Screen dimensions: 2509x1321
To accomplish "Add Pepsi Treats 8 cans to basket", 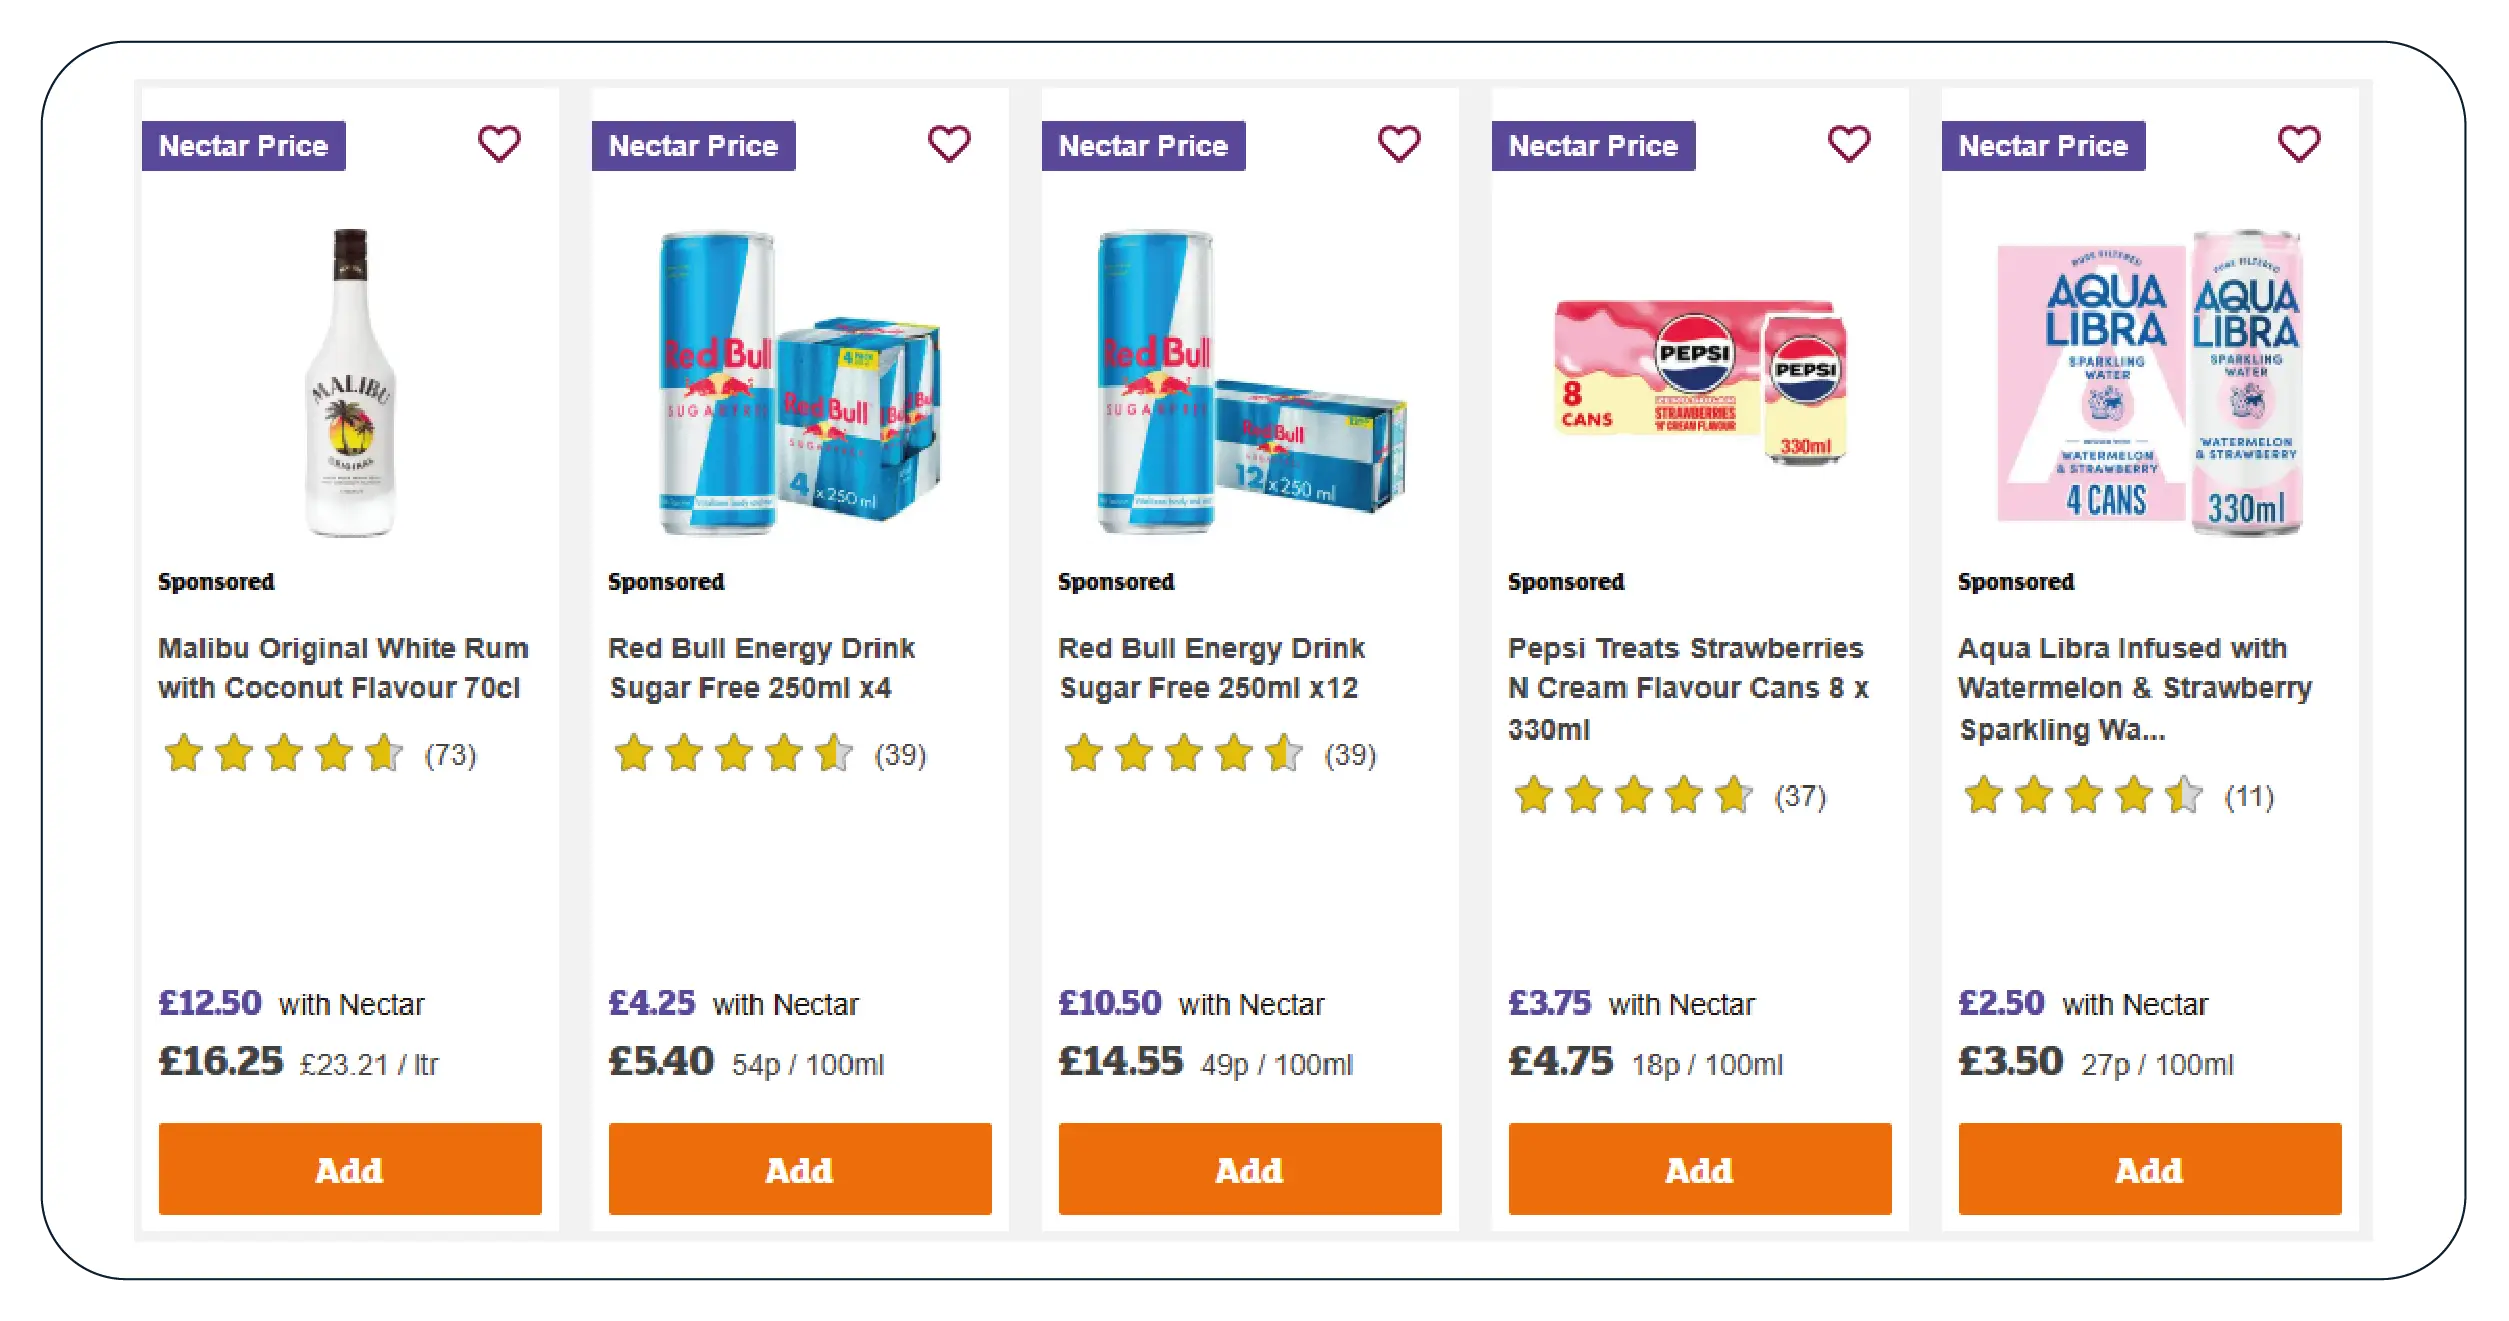I will click(1700, 1168).
